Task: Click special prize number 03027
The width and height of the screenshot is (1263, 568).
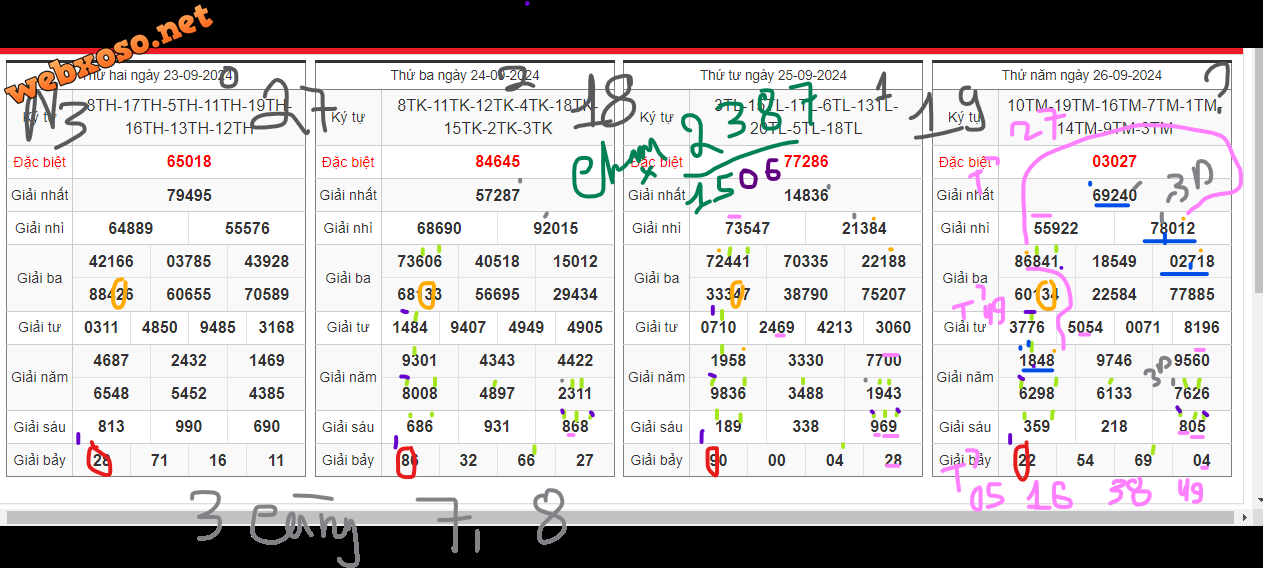Action: pyautogui.click(x=1113, y=161)
